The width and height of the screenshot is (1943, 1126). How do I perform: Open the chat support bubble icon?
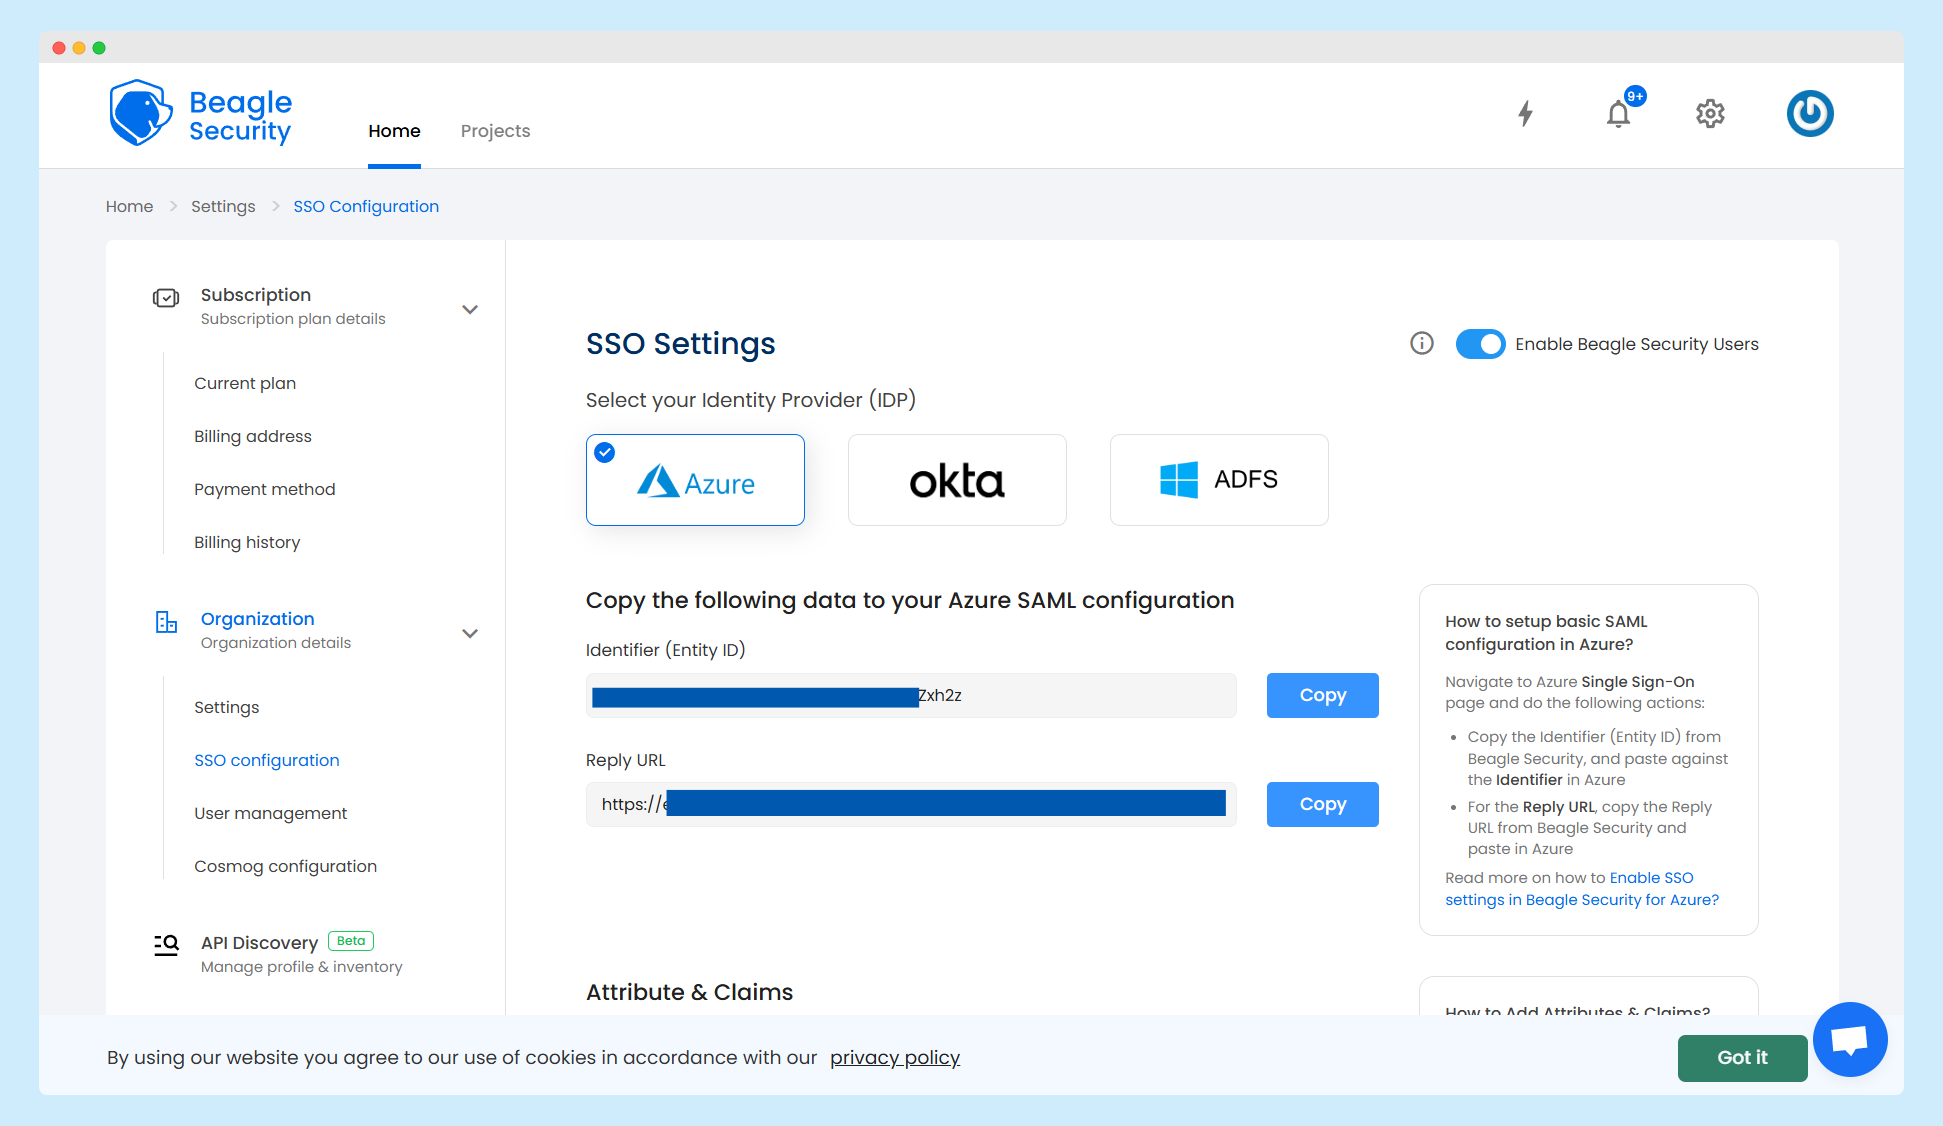[1849, 1039]
